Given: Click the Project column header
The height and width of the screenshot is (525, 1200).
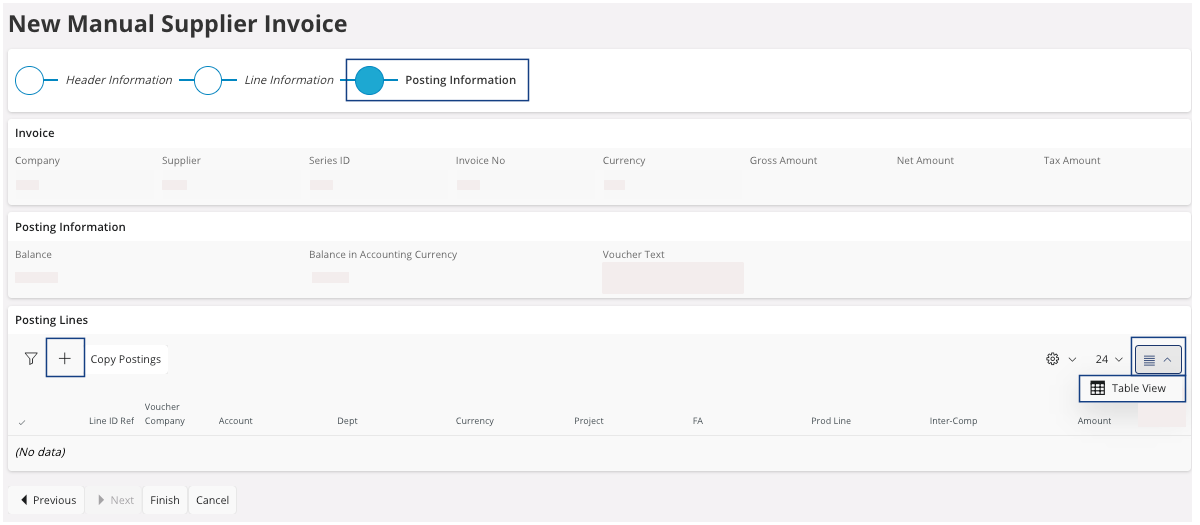Looking at the screenshot, I should click(589, 421).
